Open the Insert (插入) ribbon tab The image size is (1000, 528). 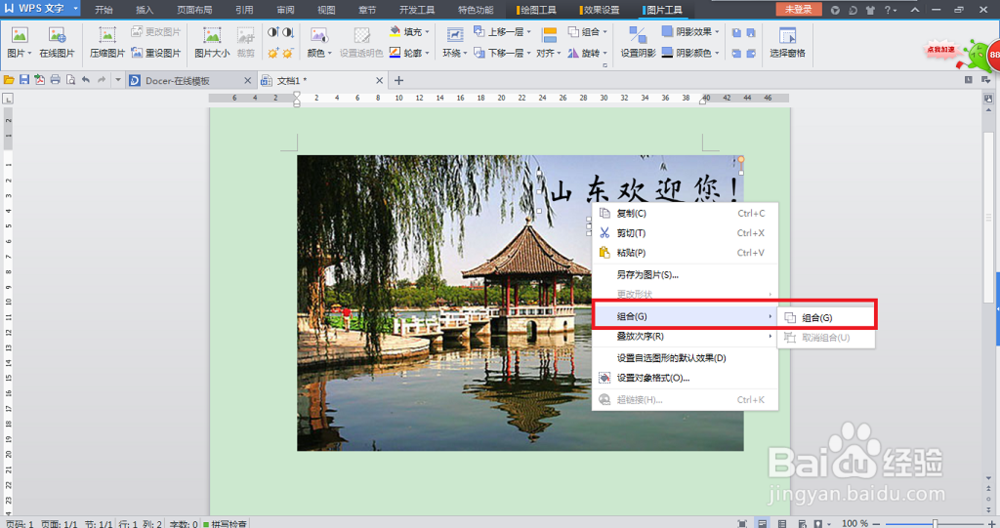coord(145,10)
